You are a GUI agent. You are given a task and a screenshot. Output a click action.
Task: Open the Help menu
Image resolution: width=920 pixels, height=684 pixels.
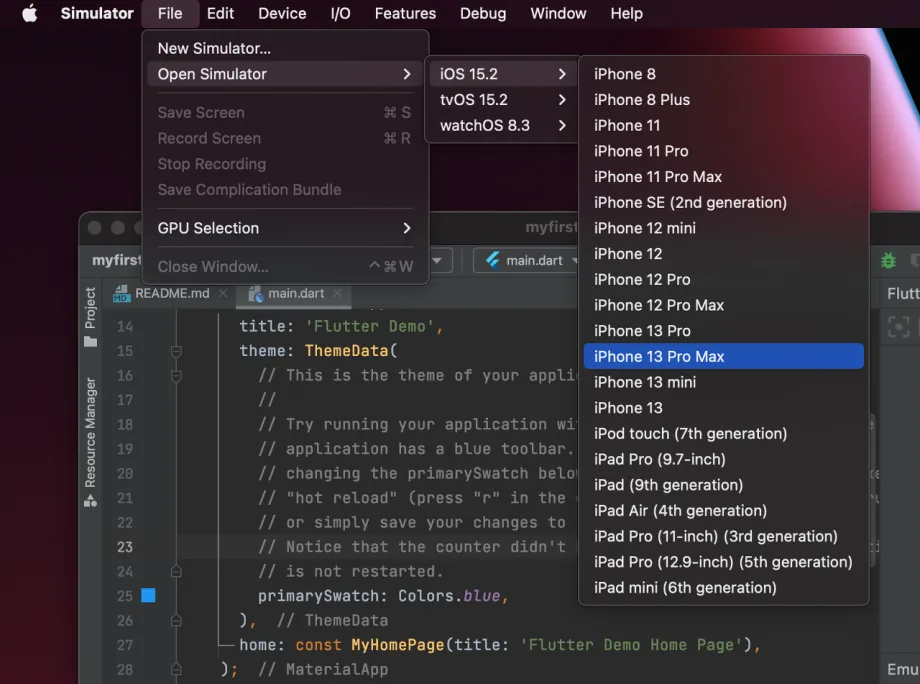click(x=627, y=13)
